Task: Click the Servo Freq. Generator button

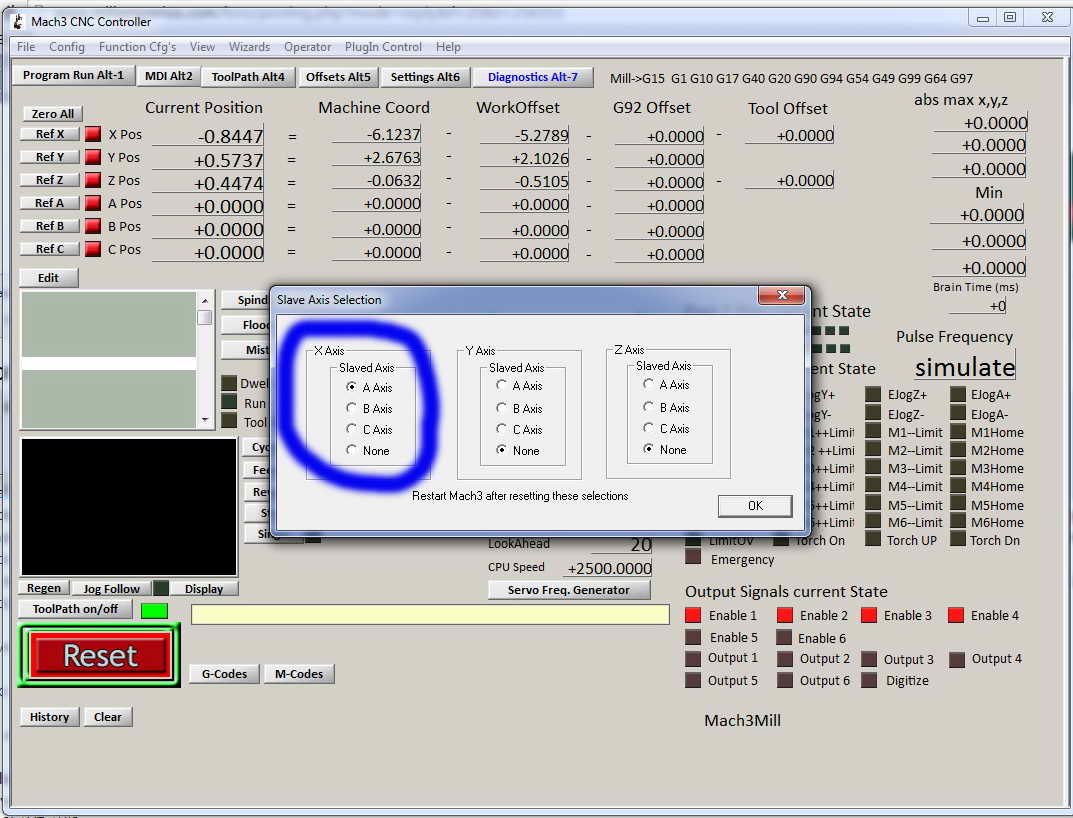Action: pos(569,590)
